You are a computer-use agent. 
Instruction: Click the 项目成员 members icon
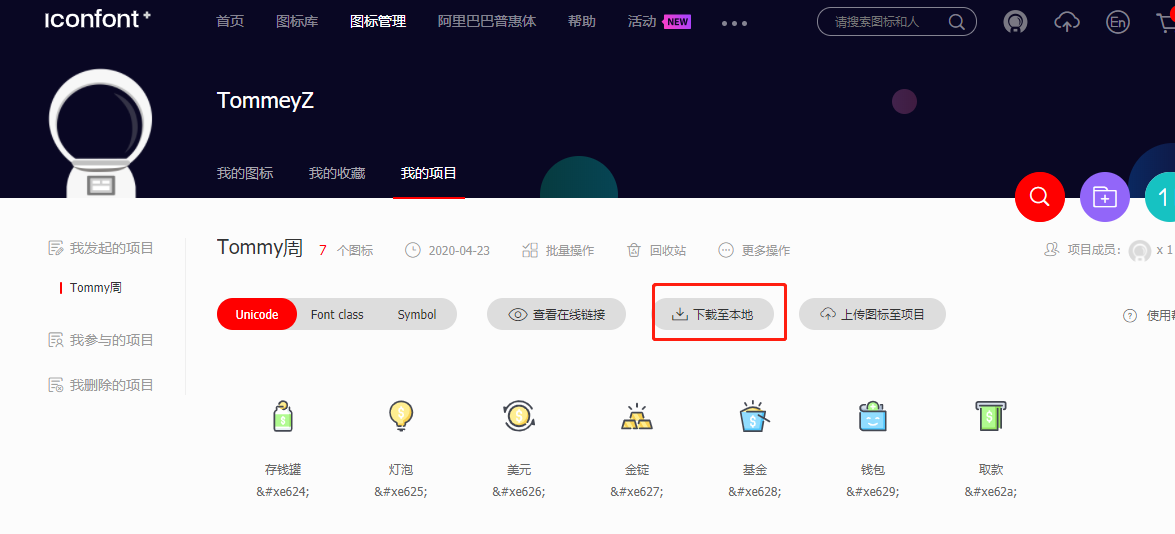click(x=1051, y=250)
